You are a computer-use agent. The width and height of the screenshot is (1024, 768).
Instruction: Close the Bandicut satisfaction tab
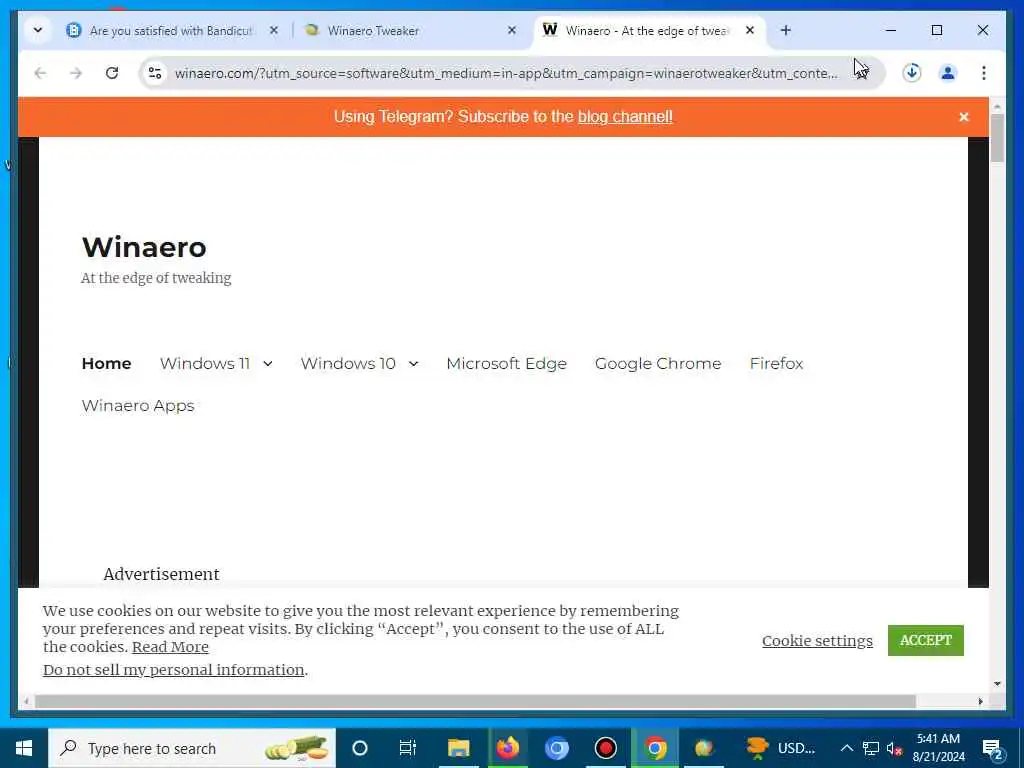tap(274, 30)
